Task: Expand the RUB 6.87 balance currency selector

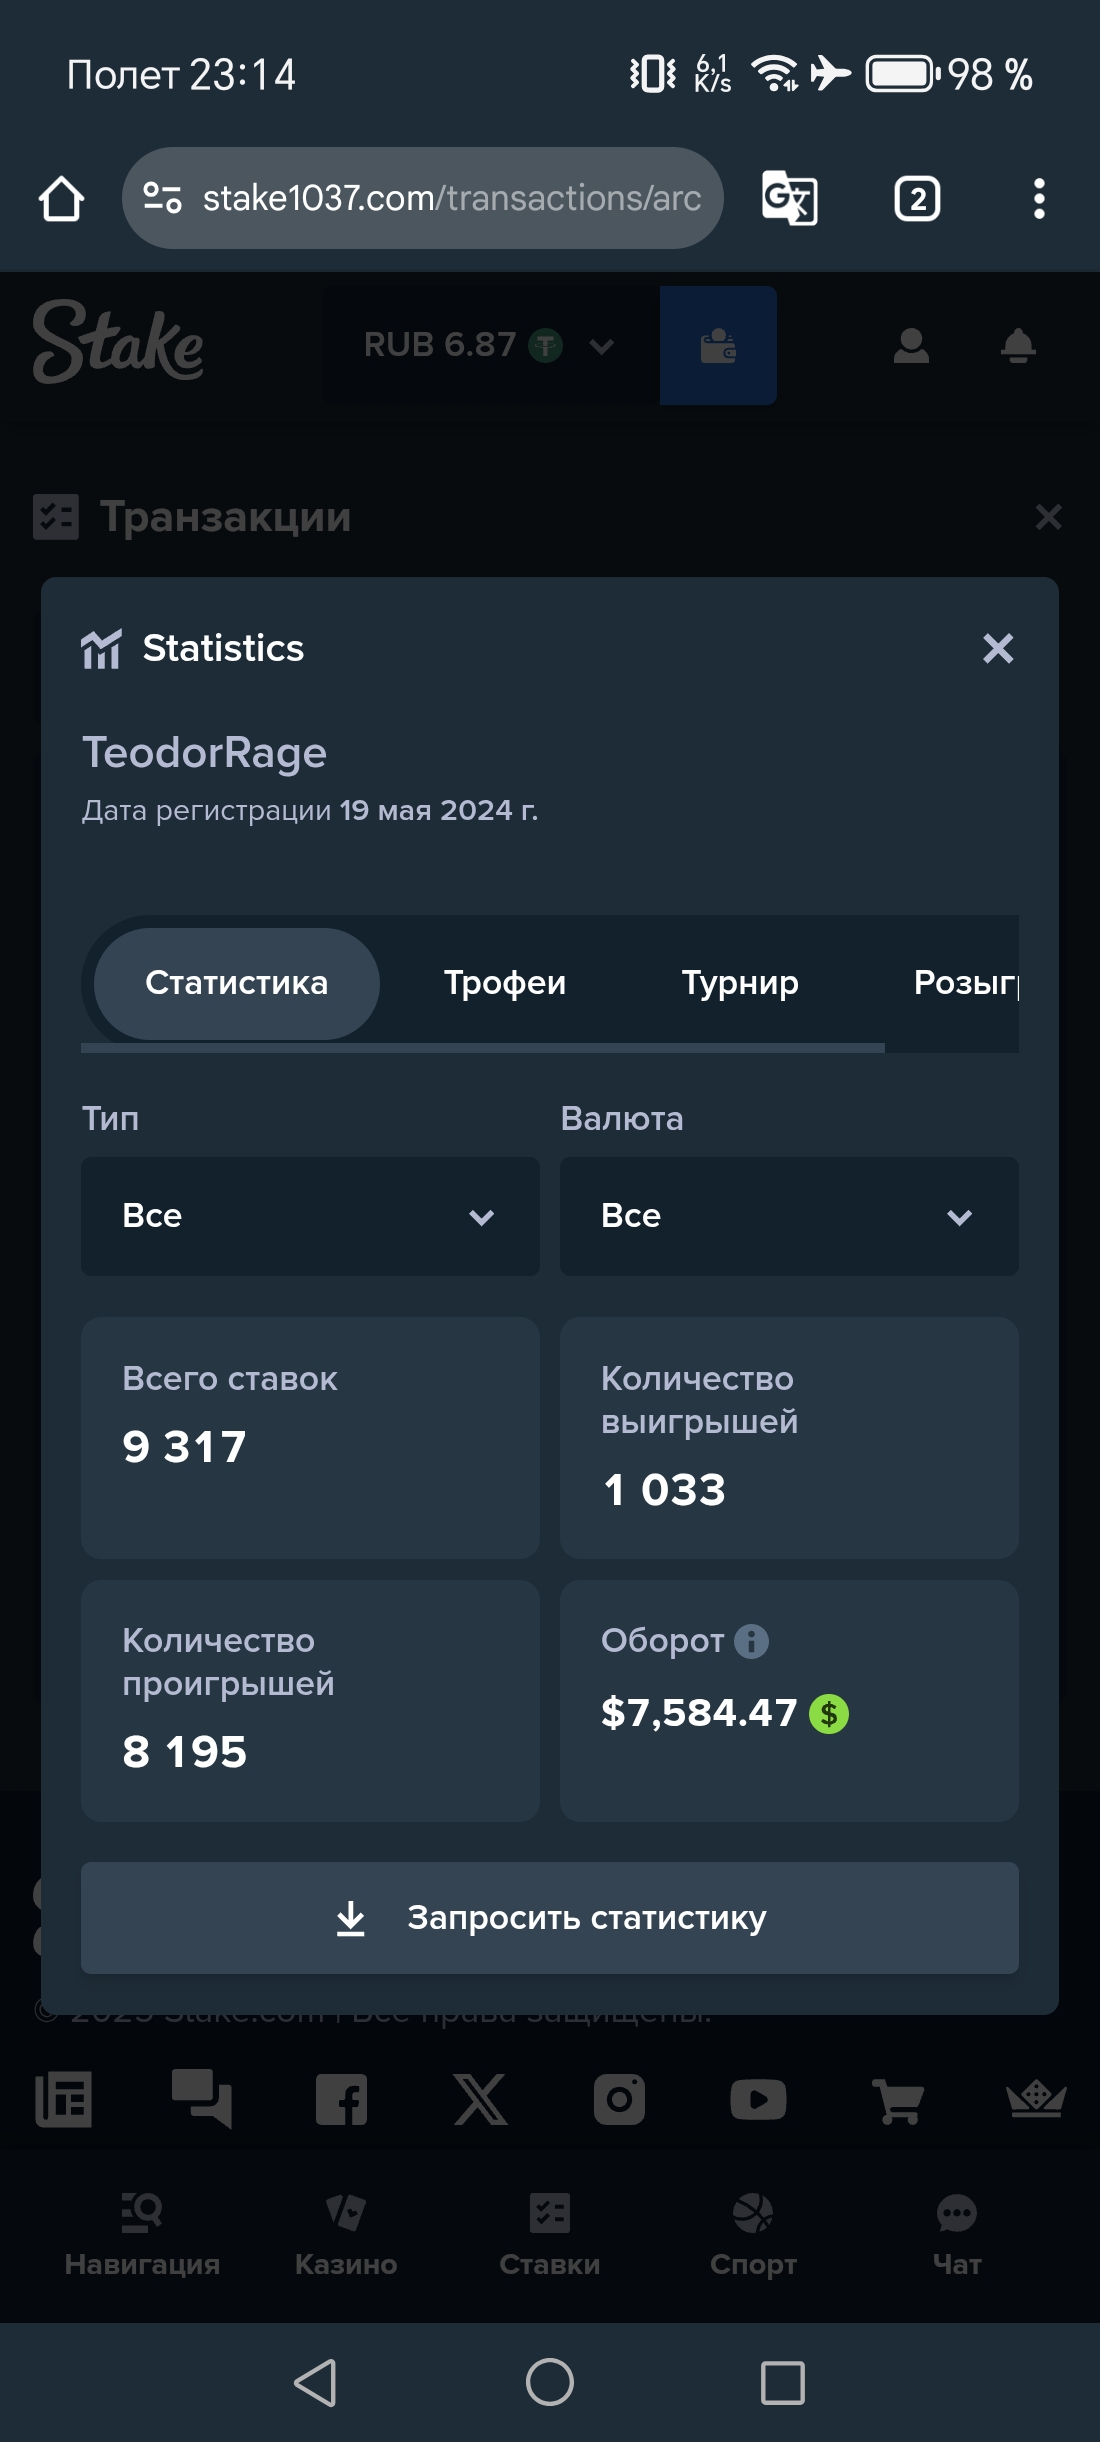Action: click(x=488, y=346)
